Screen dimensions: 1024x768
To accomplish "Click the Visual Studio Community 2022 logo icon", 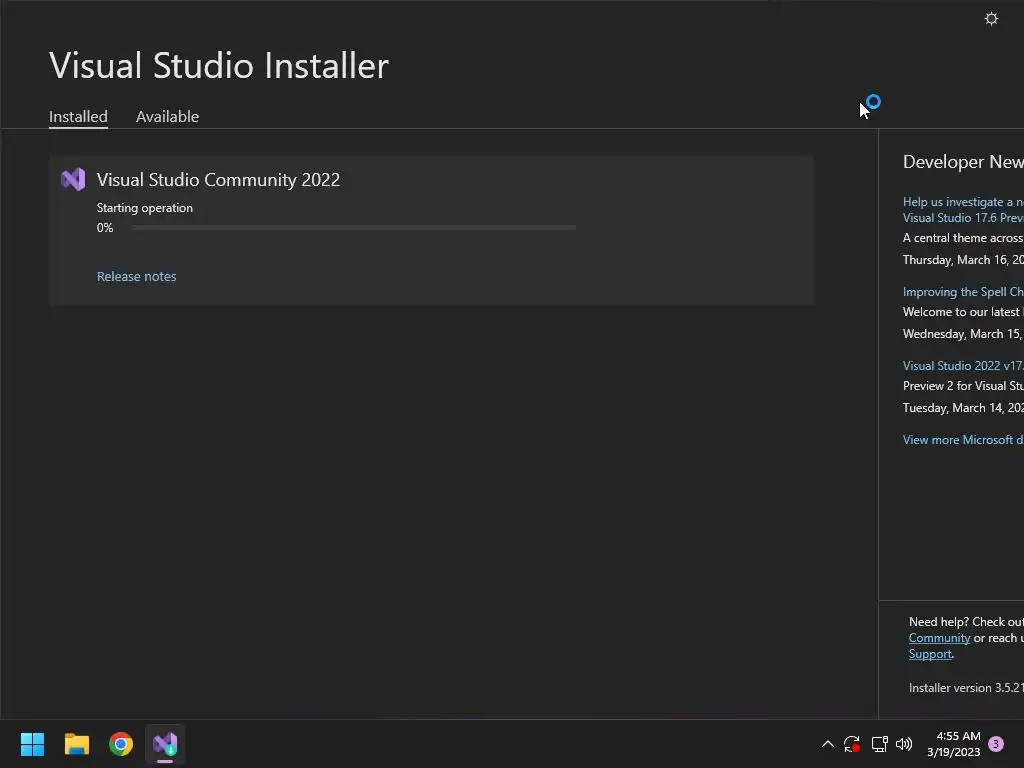I will click(73, 179).
